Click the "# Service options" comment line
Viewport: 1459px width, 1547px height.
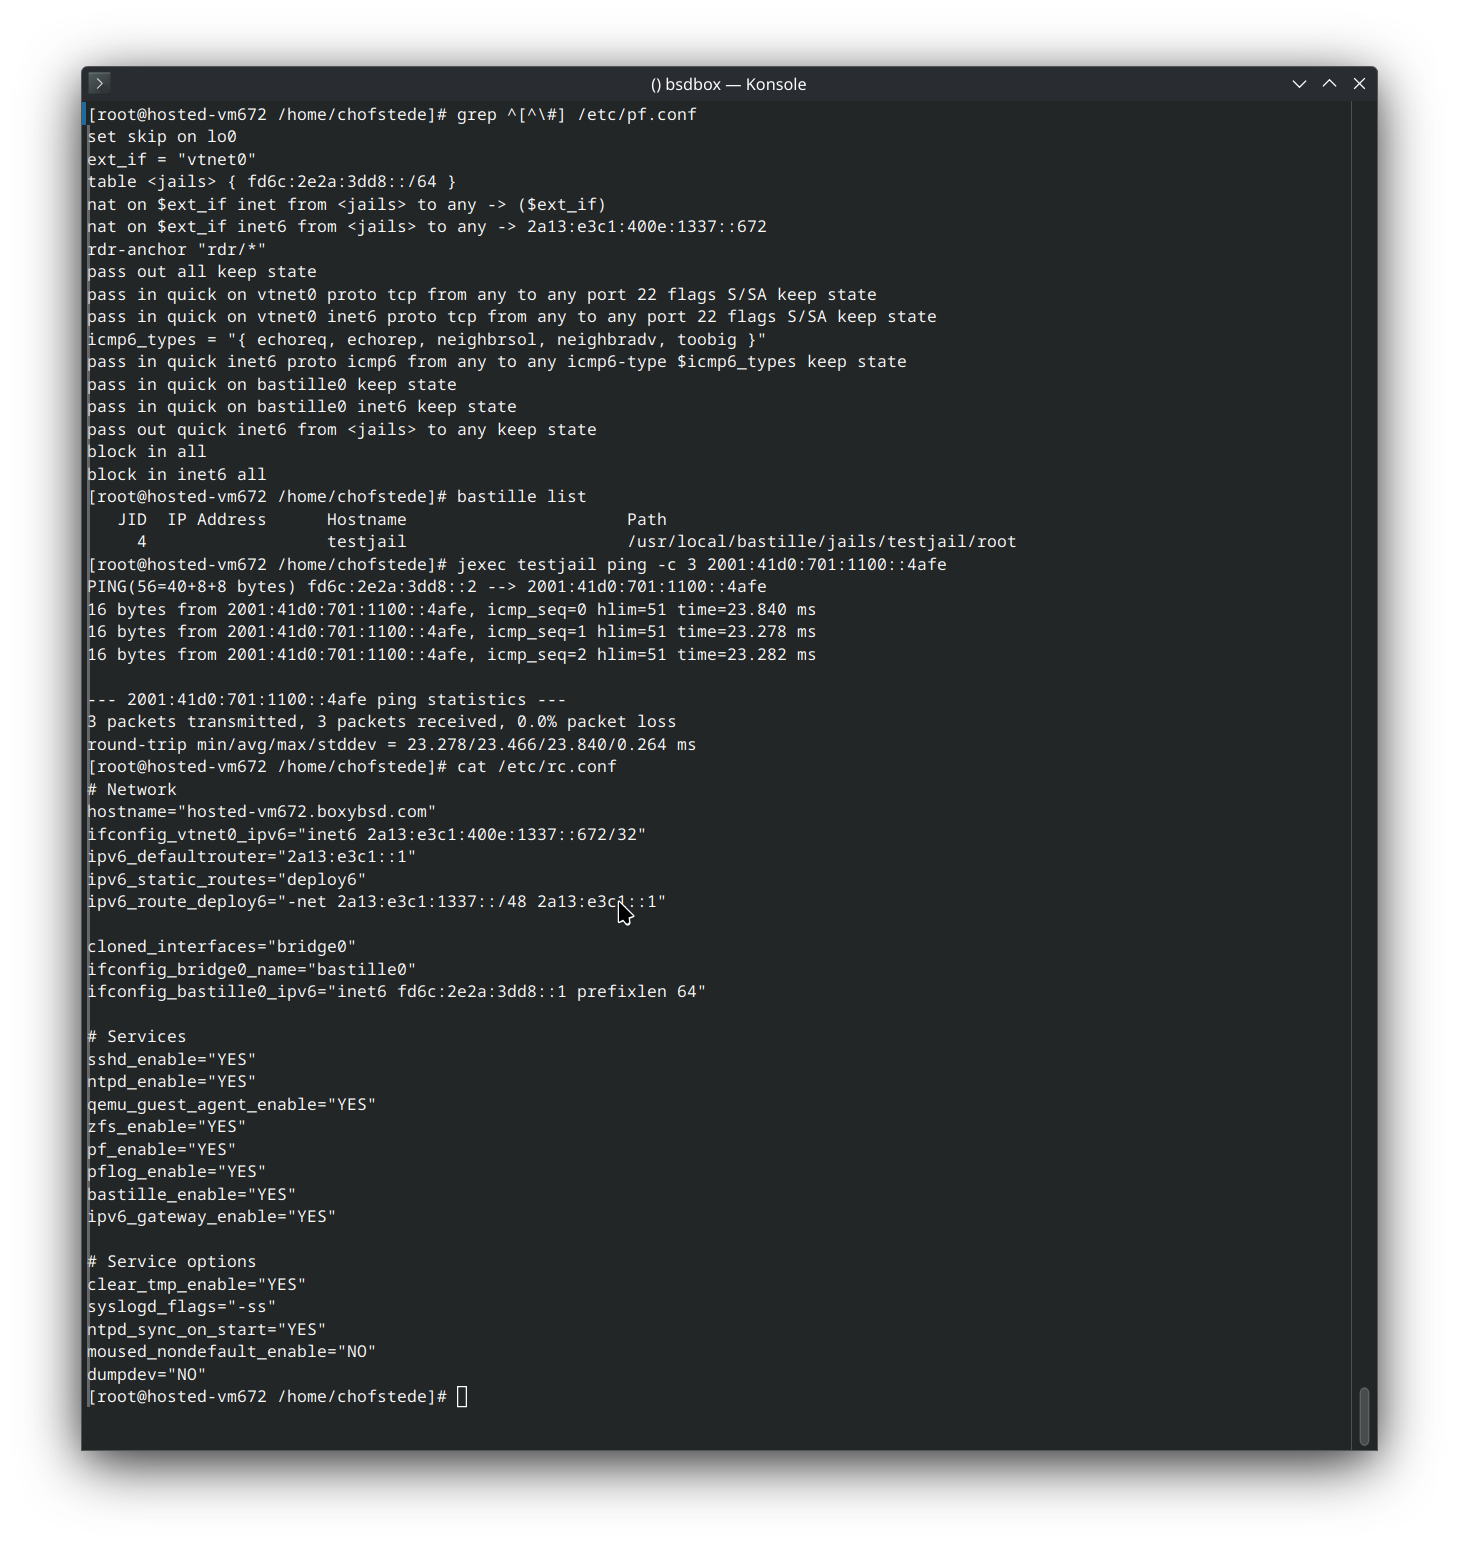pyautogui.click(x=172, y=1262)
